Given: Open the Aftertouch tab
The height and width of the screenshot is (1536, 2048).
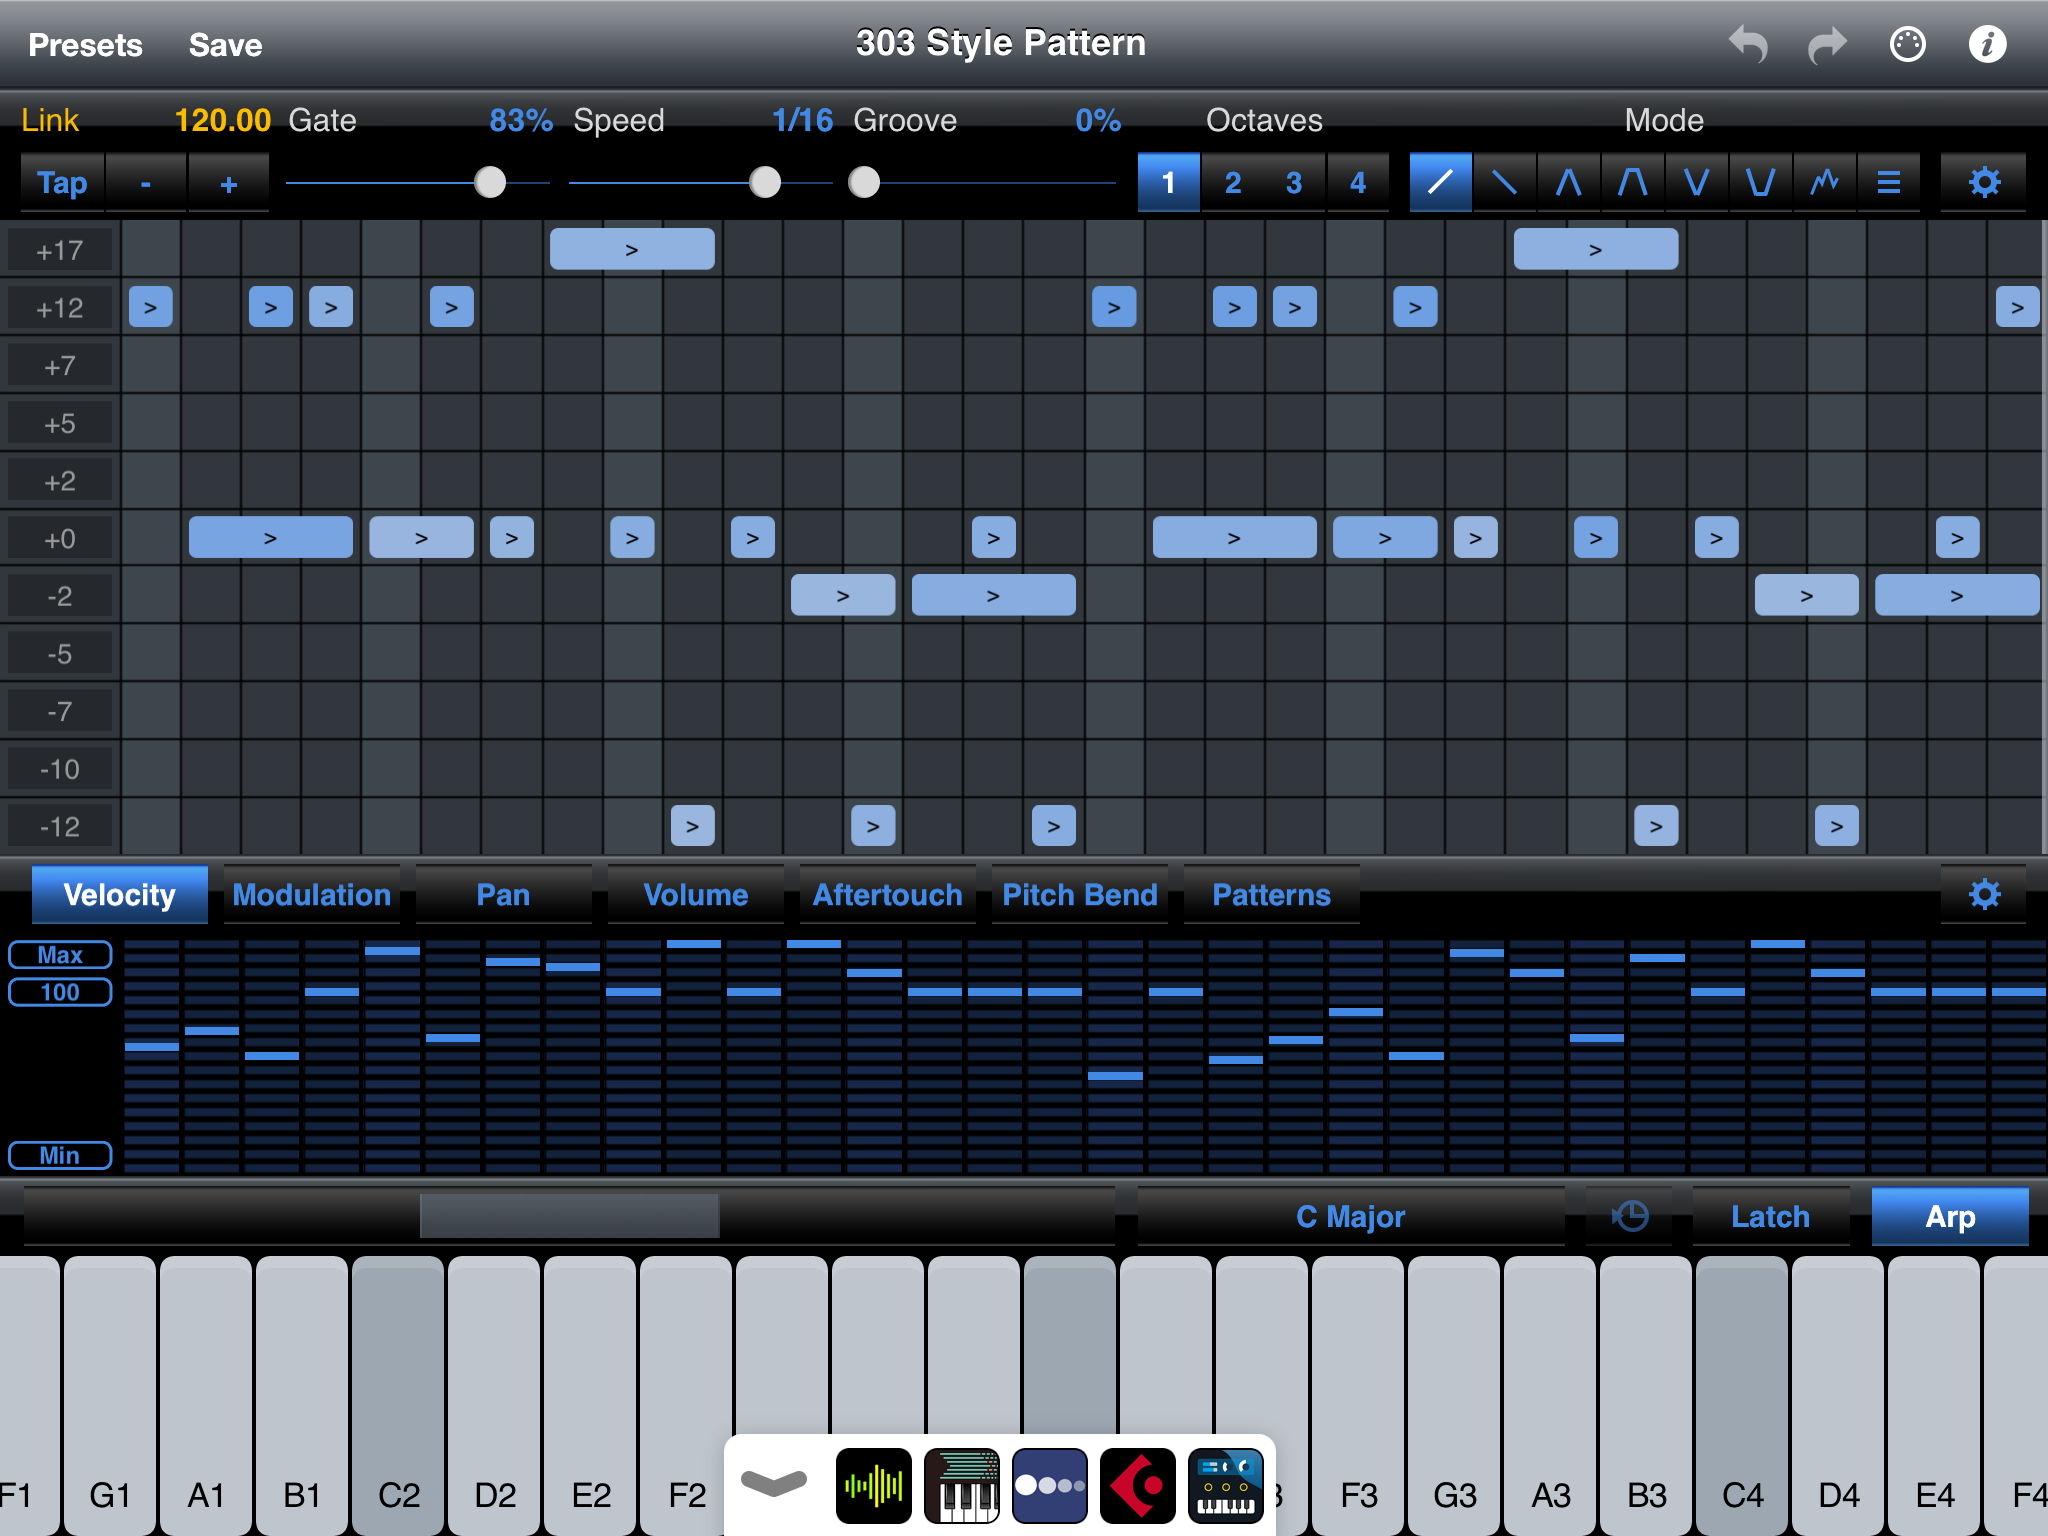Looking at the screenshot, I should (x=888, y=894).
